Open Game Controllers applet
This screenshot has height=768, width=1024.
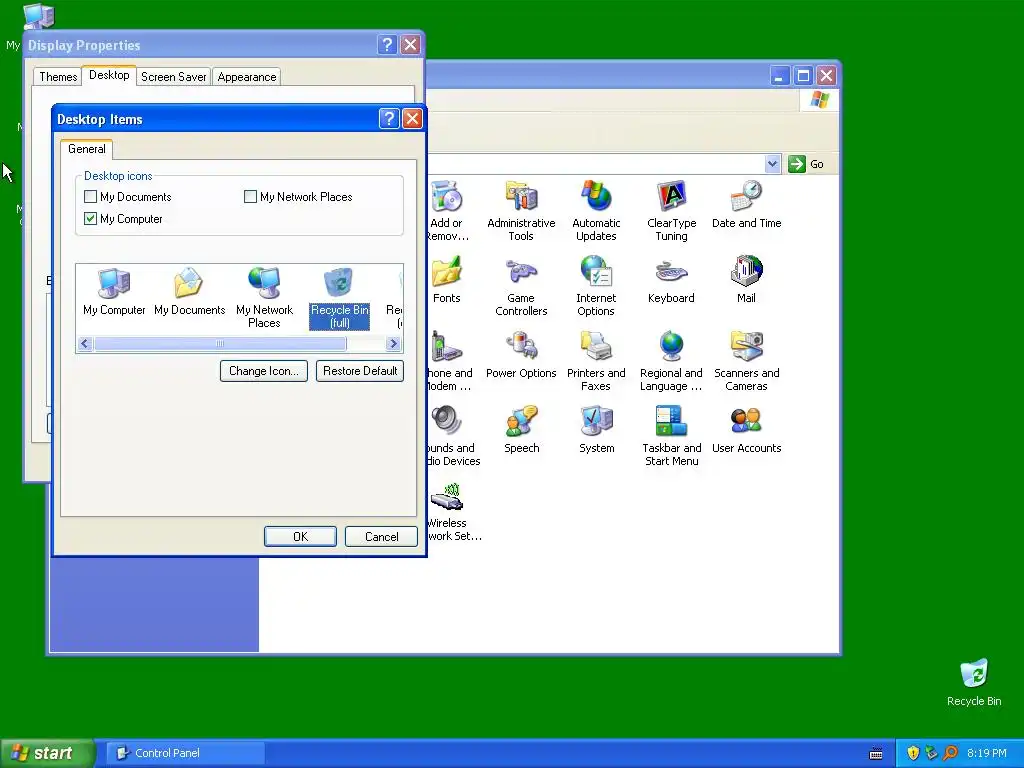click(520, 286)
